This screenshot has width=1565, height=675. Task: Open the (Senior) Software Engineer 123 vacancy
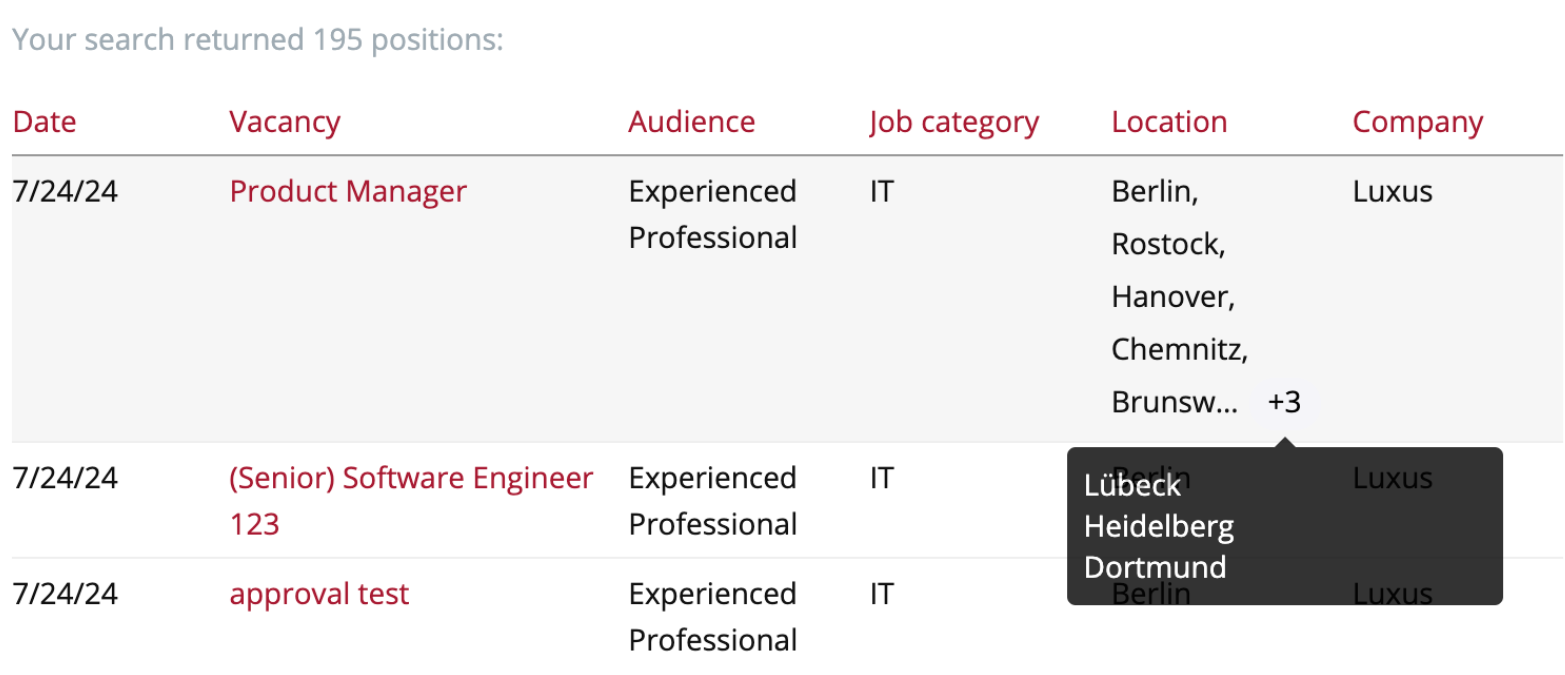[x=411, y=501]
